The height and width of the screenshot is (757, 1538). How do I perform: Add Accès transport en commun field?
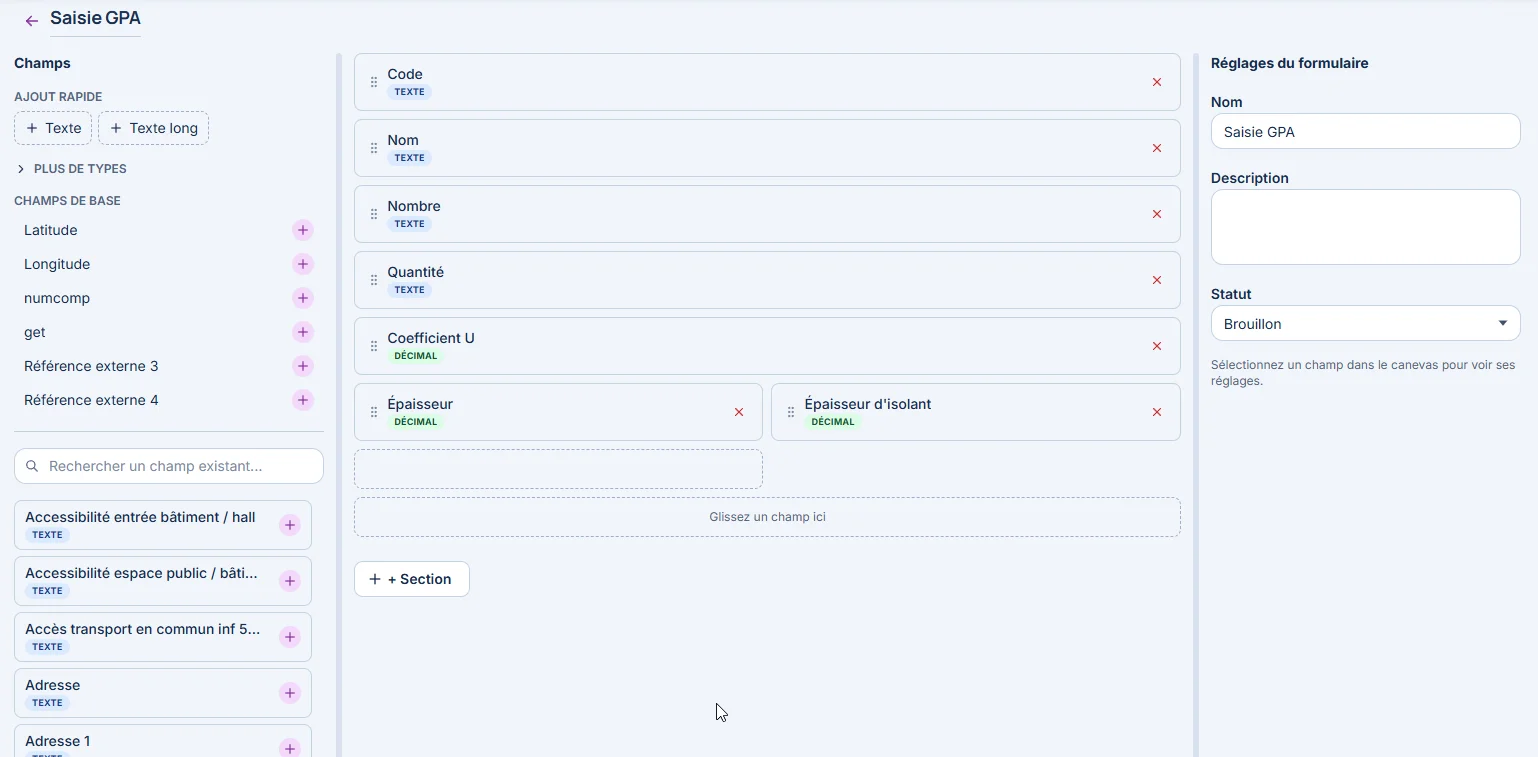pyautogui.click(x=290, y=637)
